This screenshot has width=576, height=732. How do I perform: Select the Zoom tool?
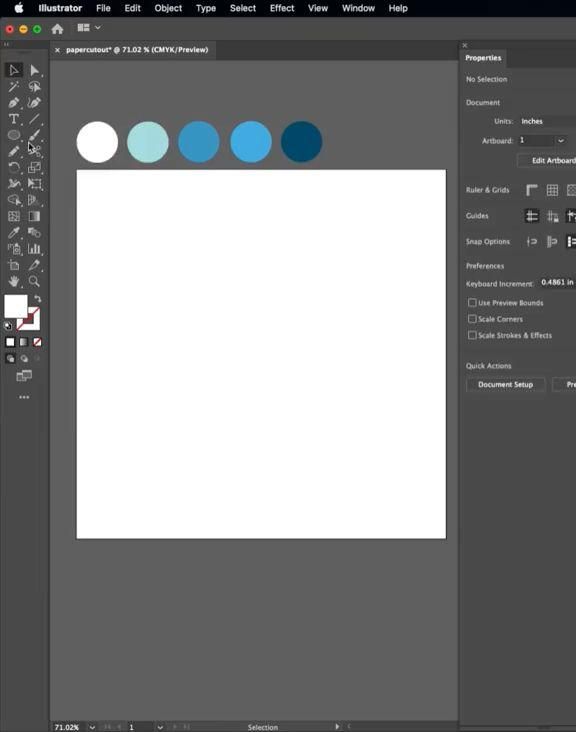click(35, 281)
